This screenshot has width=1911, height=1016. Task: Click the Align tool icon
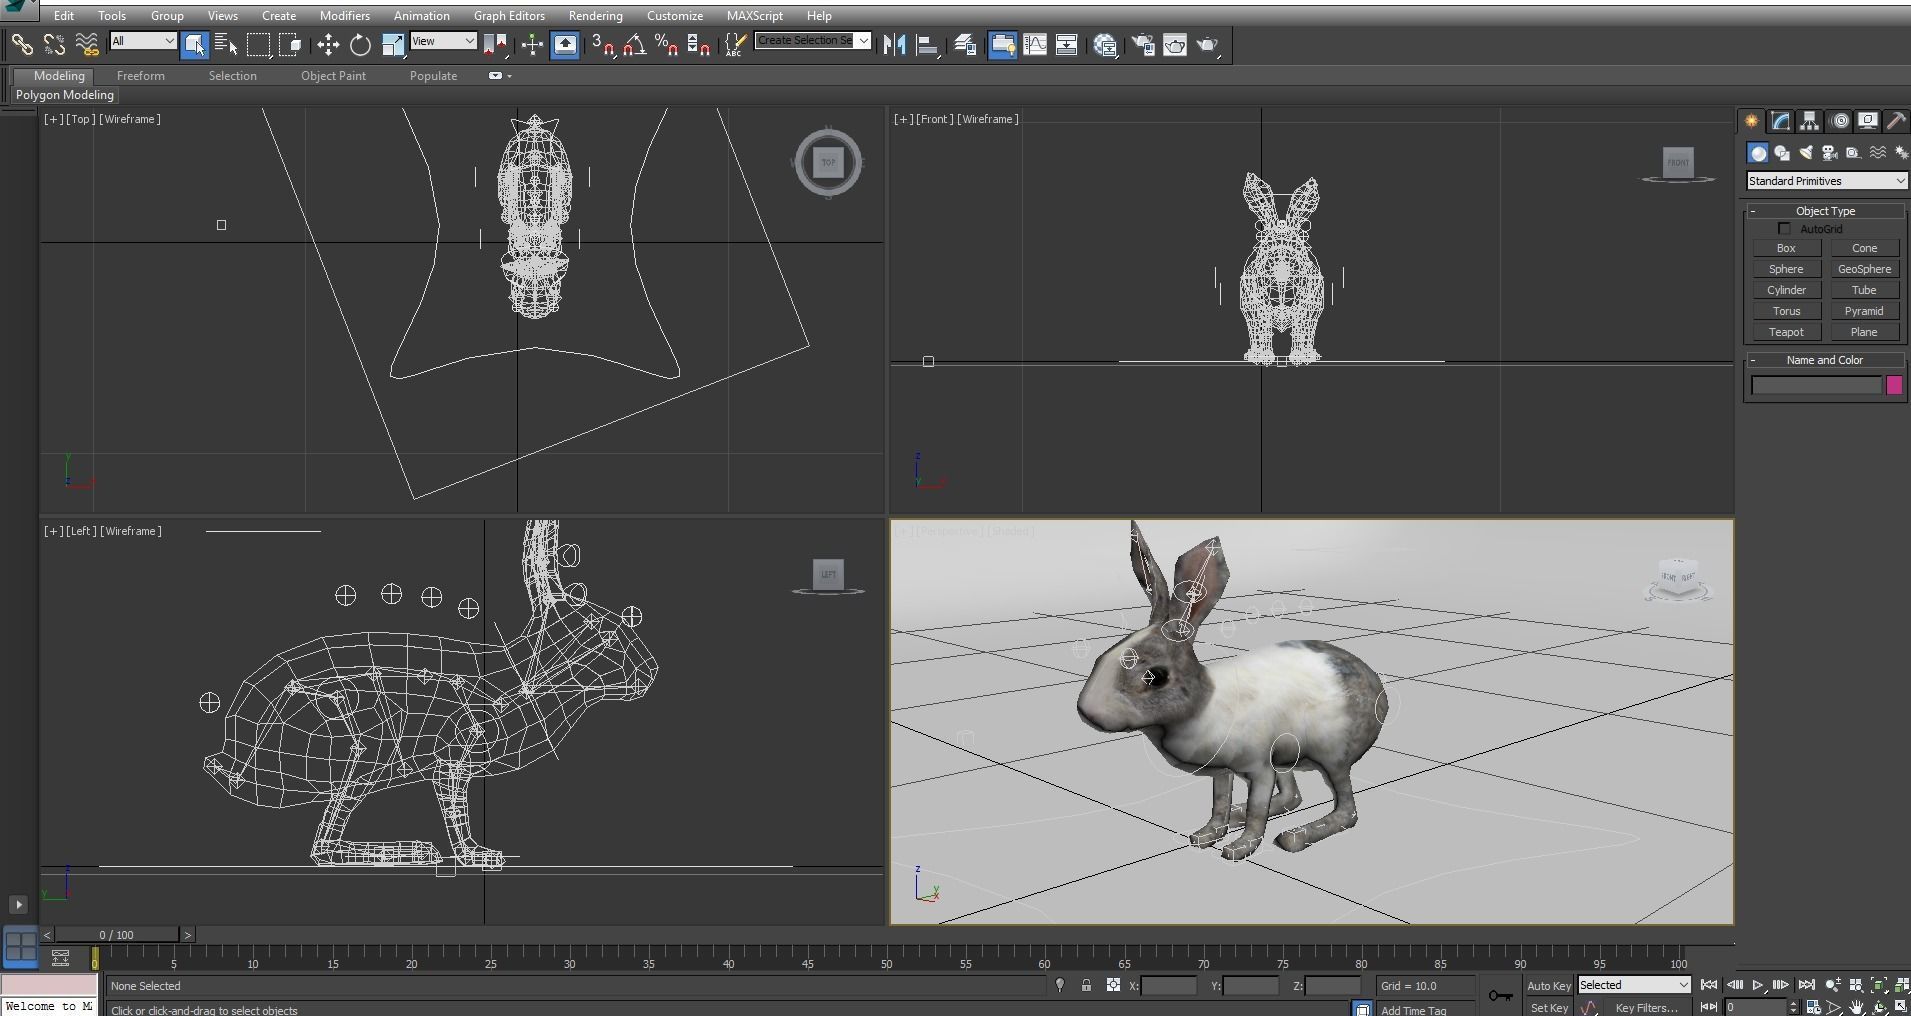[927, 44]
